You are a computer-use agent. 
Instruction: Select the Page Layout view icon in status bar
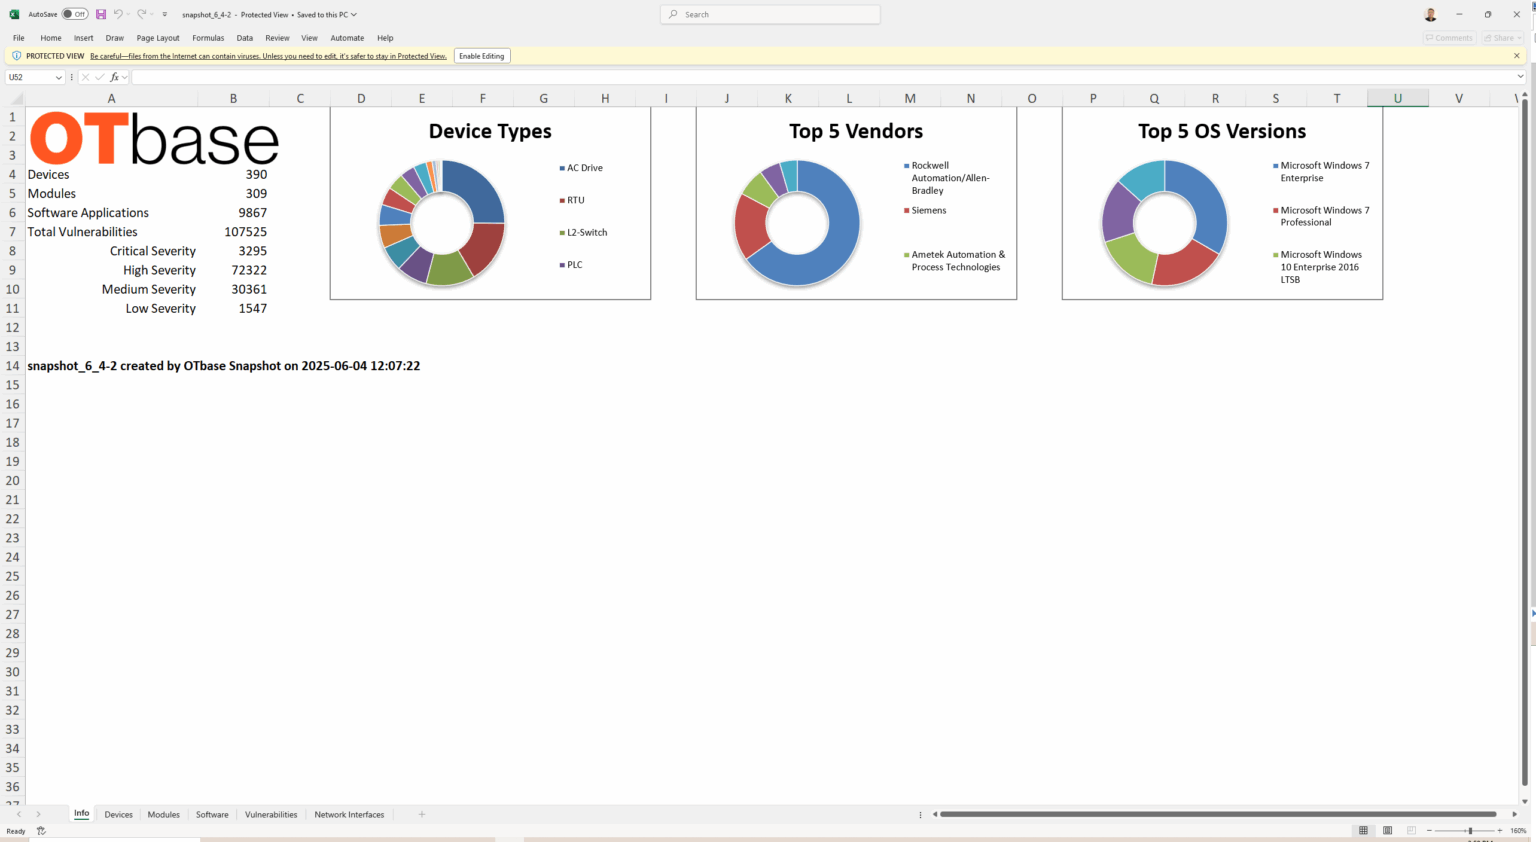(x=1387, y=830)
